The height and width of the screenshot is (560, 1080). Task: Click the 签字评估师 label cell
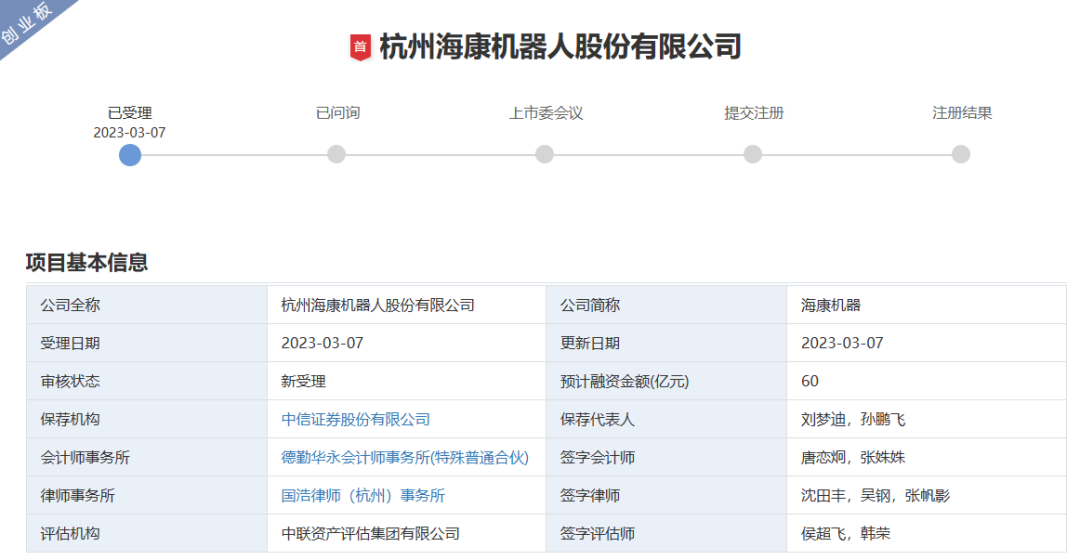(x=666, y=533)
